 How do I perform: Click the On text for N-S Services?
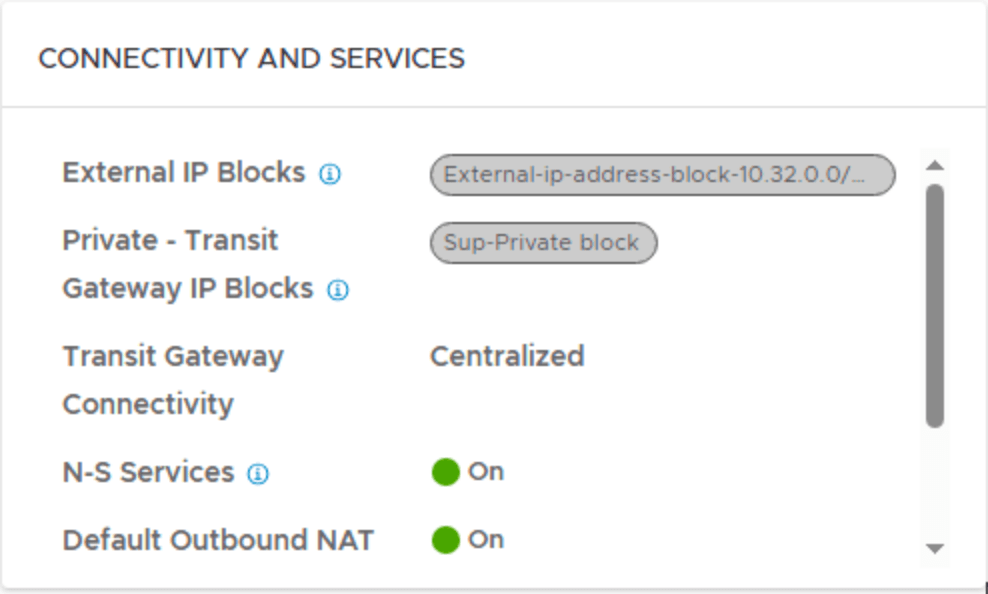[486, 472]
